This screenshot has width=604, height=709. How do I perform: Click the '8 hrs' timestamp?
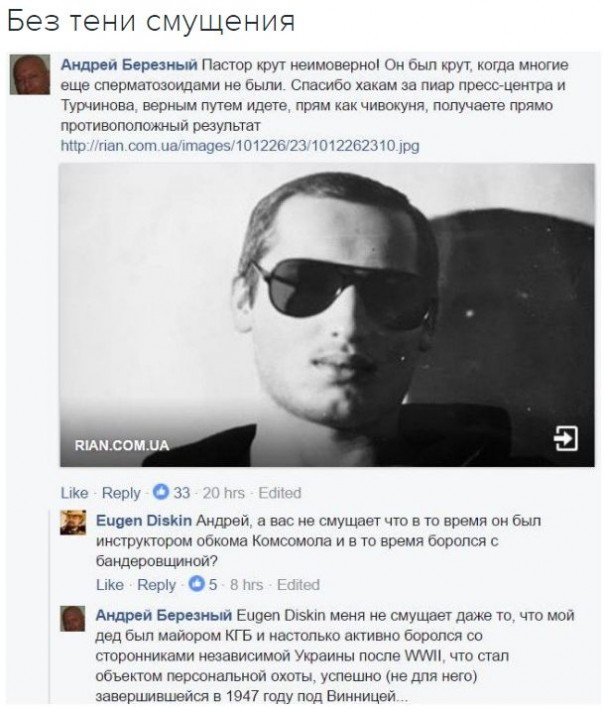(x=246, y=585)
